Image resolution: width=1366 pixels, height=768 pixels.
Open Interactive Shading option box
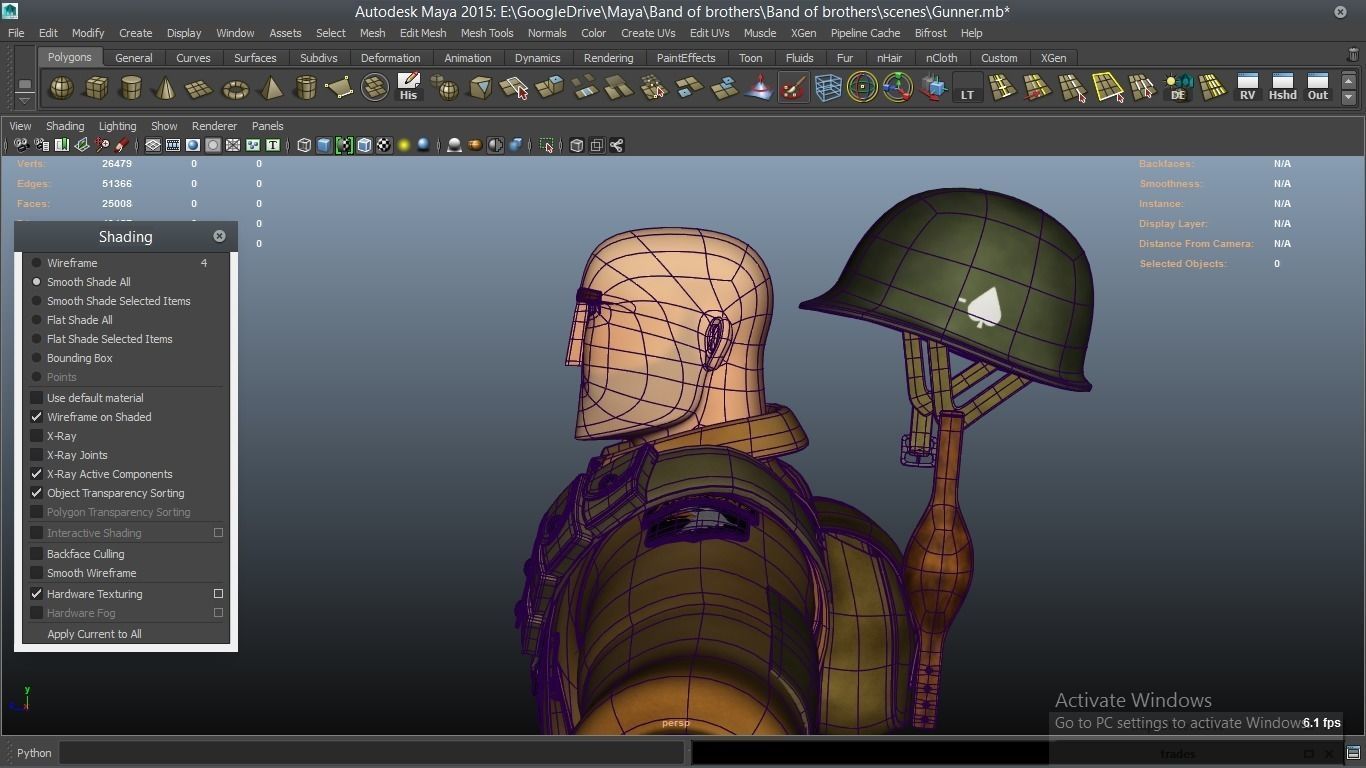pyautogui.click(x=218, y=533)
